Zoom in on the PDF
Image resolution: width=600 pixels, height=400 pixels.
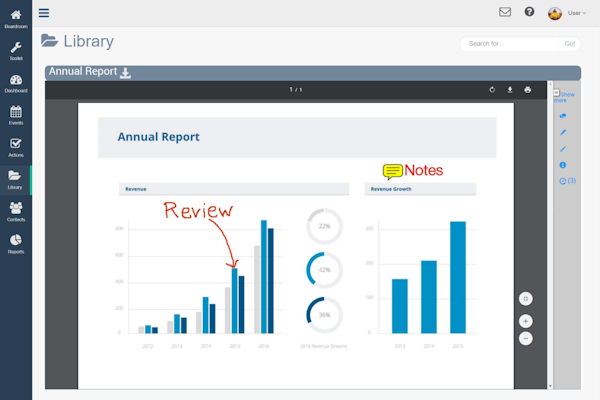[526, 321]
